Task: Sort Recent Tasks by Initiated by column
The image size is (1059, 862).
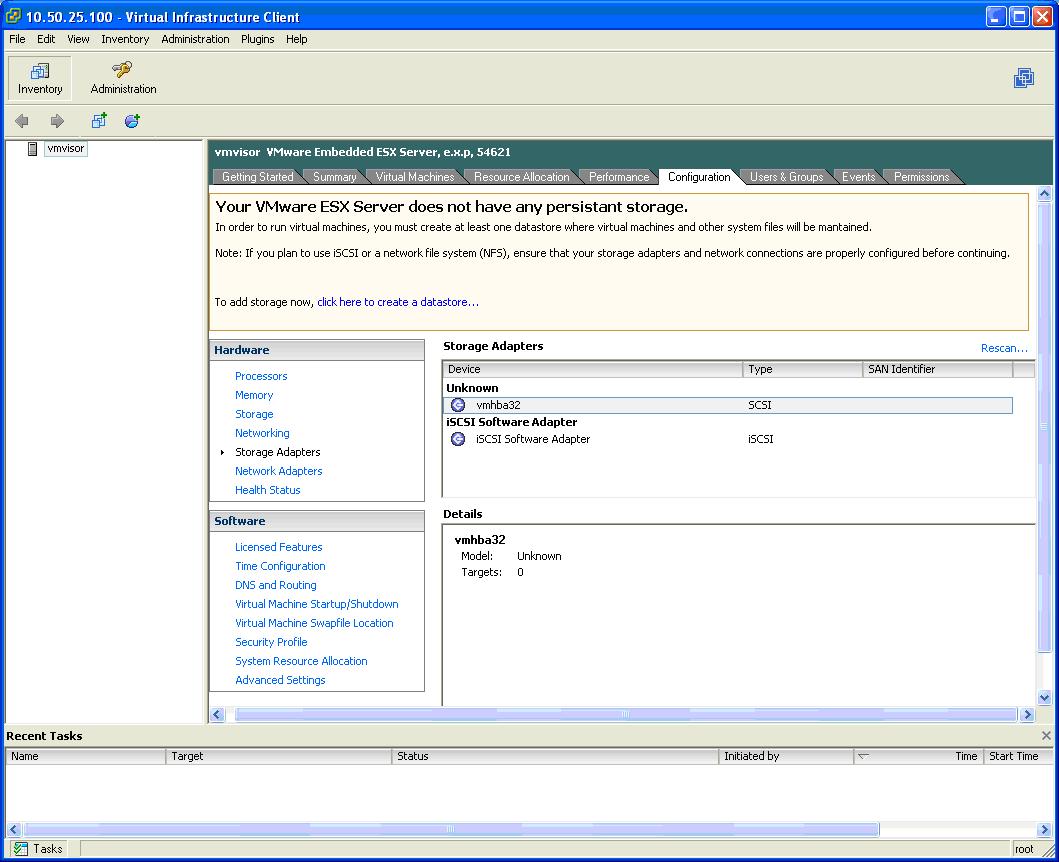Action: tap(785, 756)
